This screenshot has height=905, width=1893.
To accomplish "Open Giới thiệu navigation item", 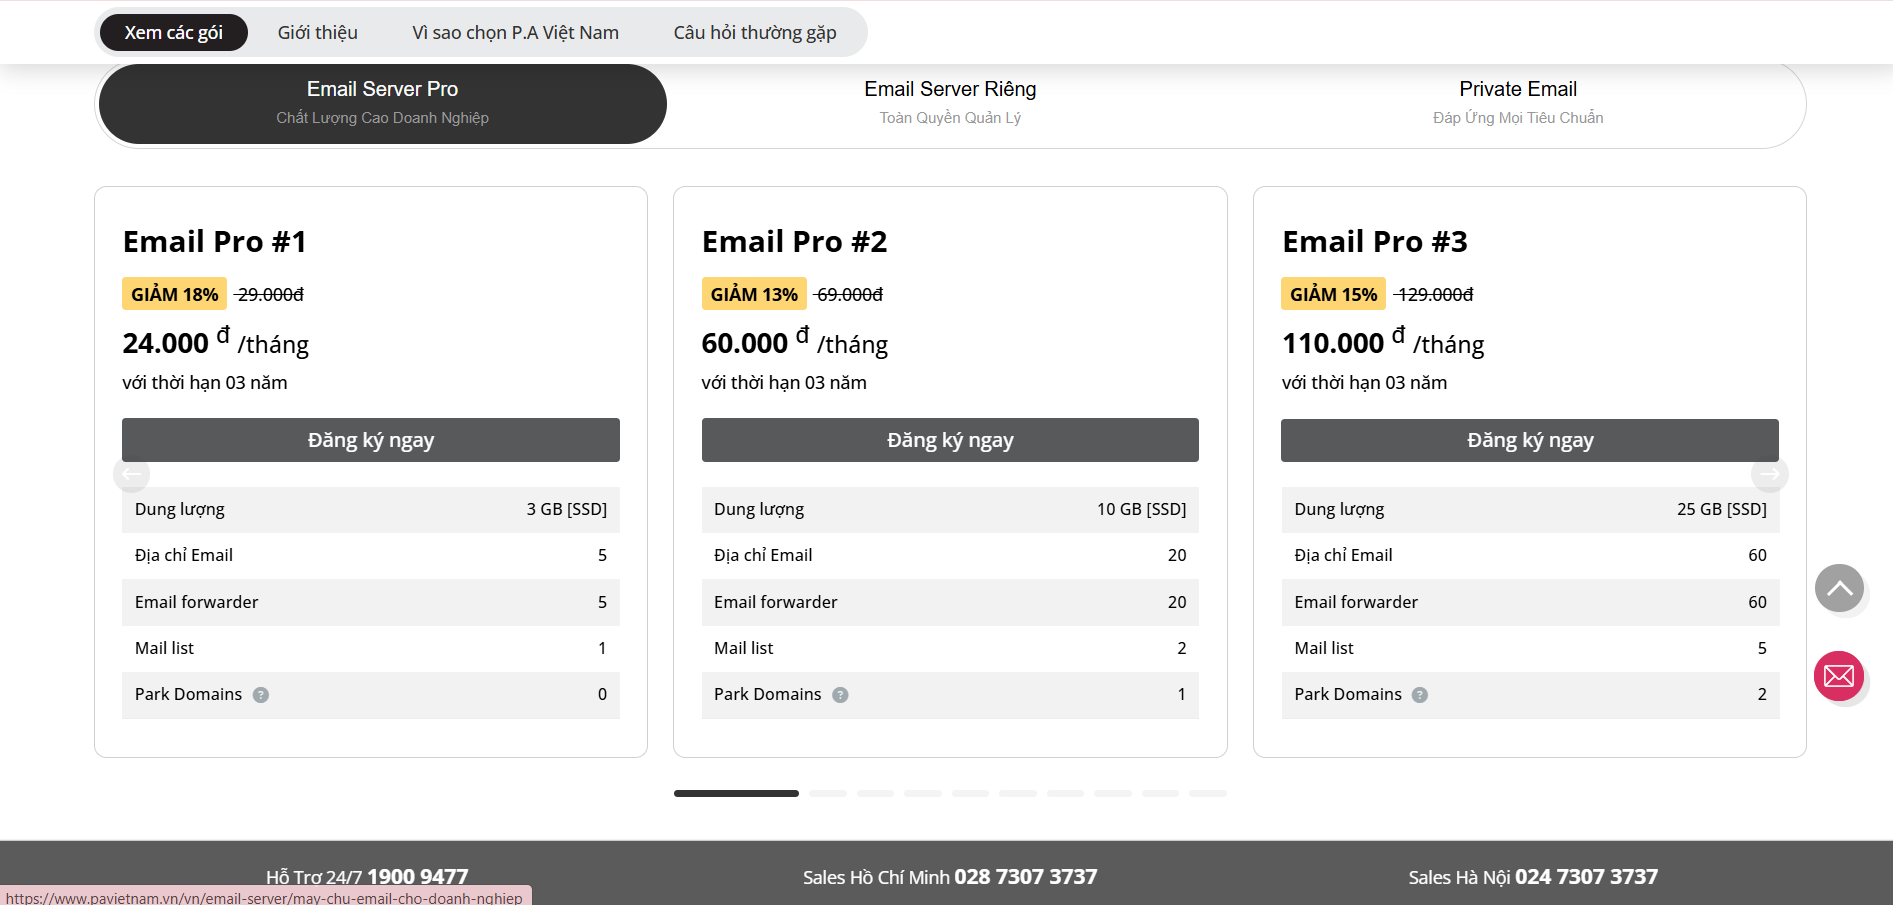I will [x=317, y=33].
